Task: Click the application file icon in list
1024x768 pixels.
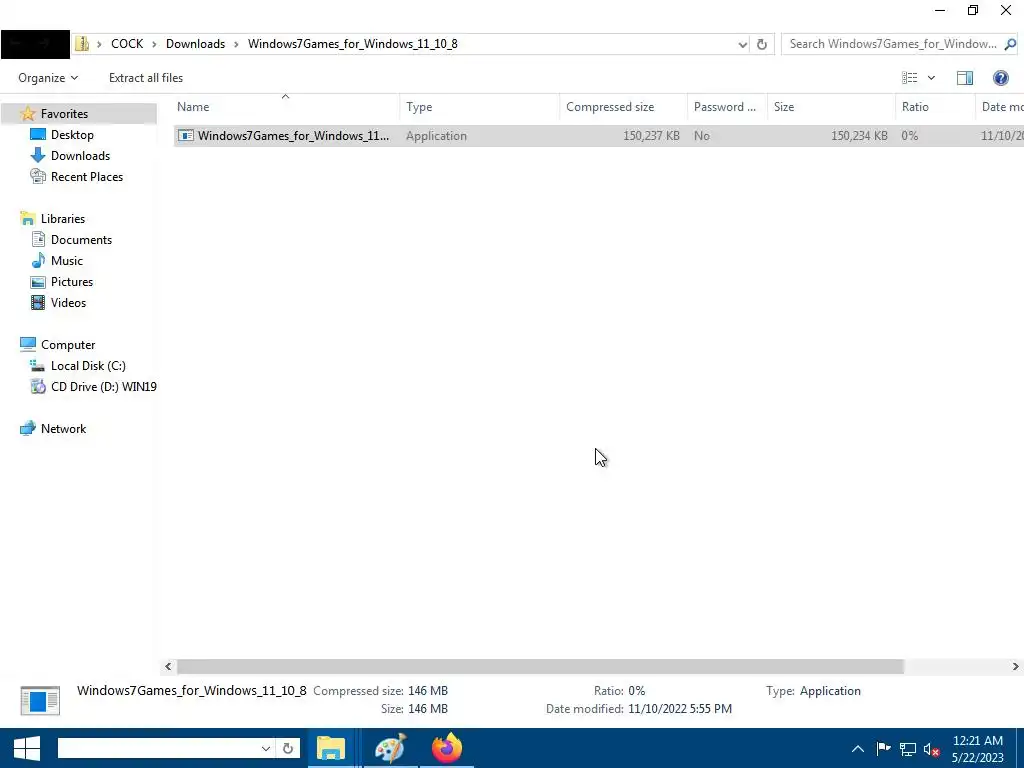Action: tap(186, 136)
